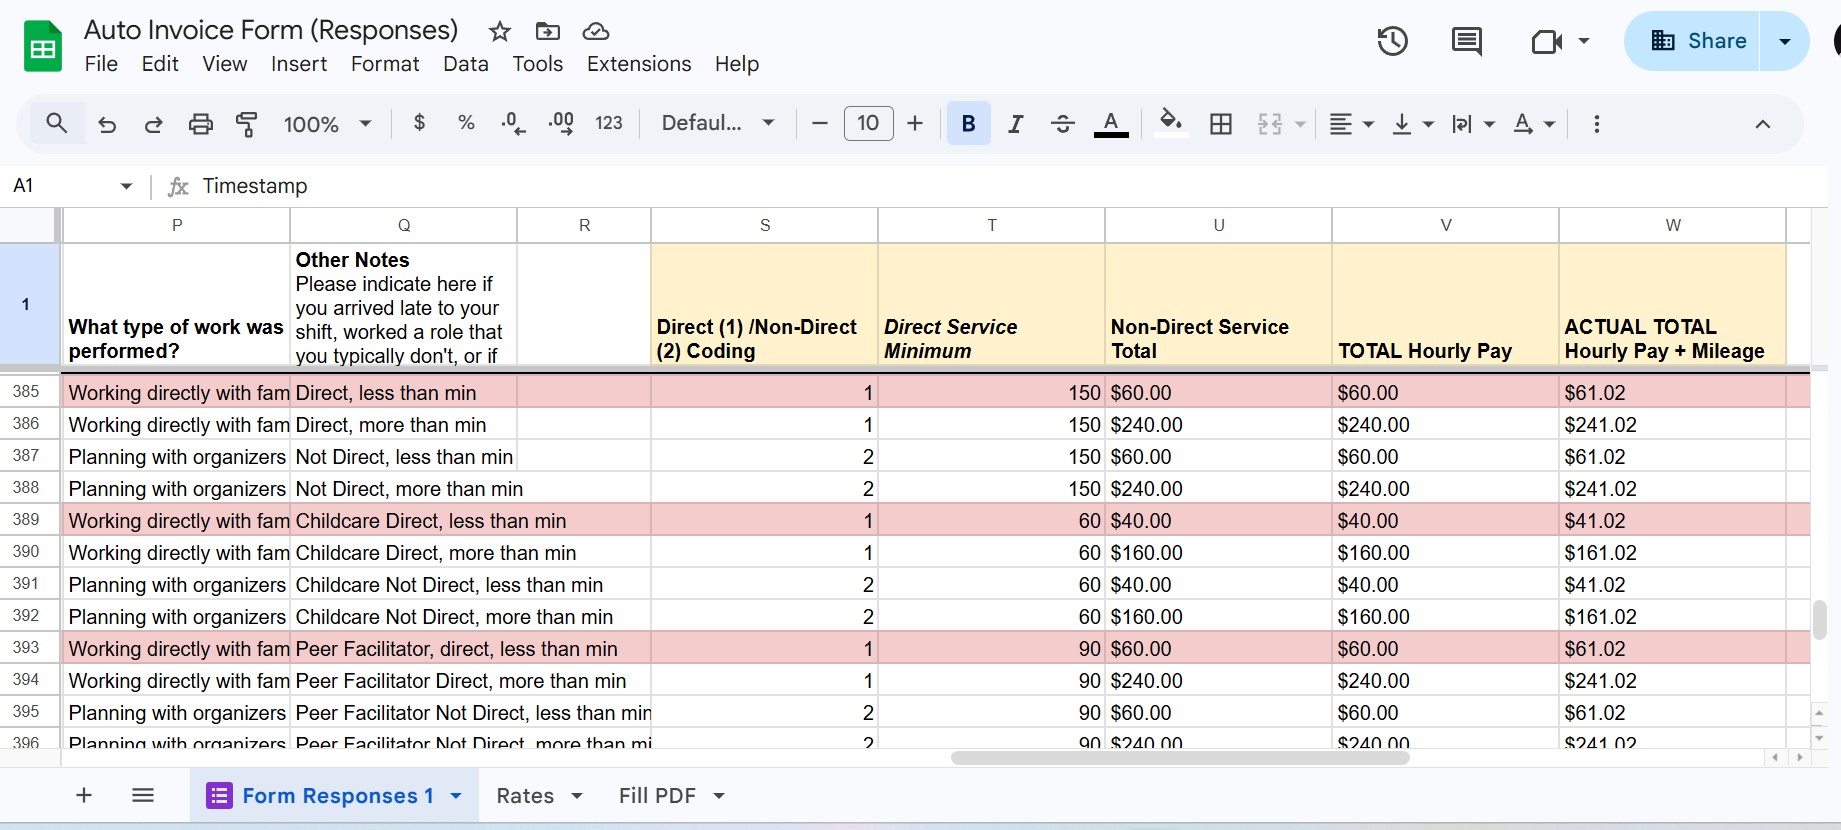Open the font family dropdown

point(718,123)
